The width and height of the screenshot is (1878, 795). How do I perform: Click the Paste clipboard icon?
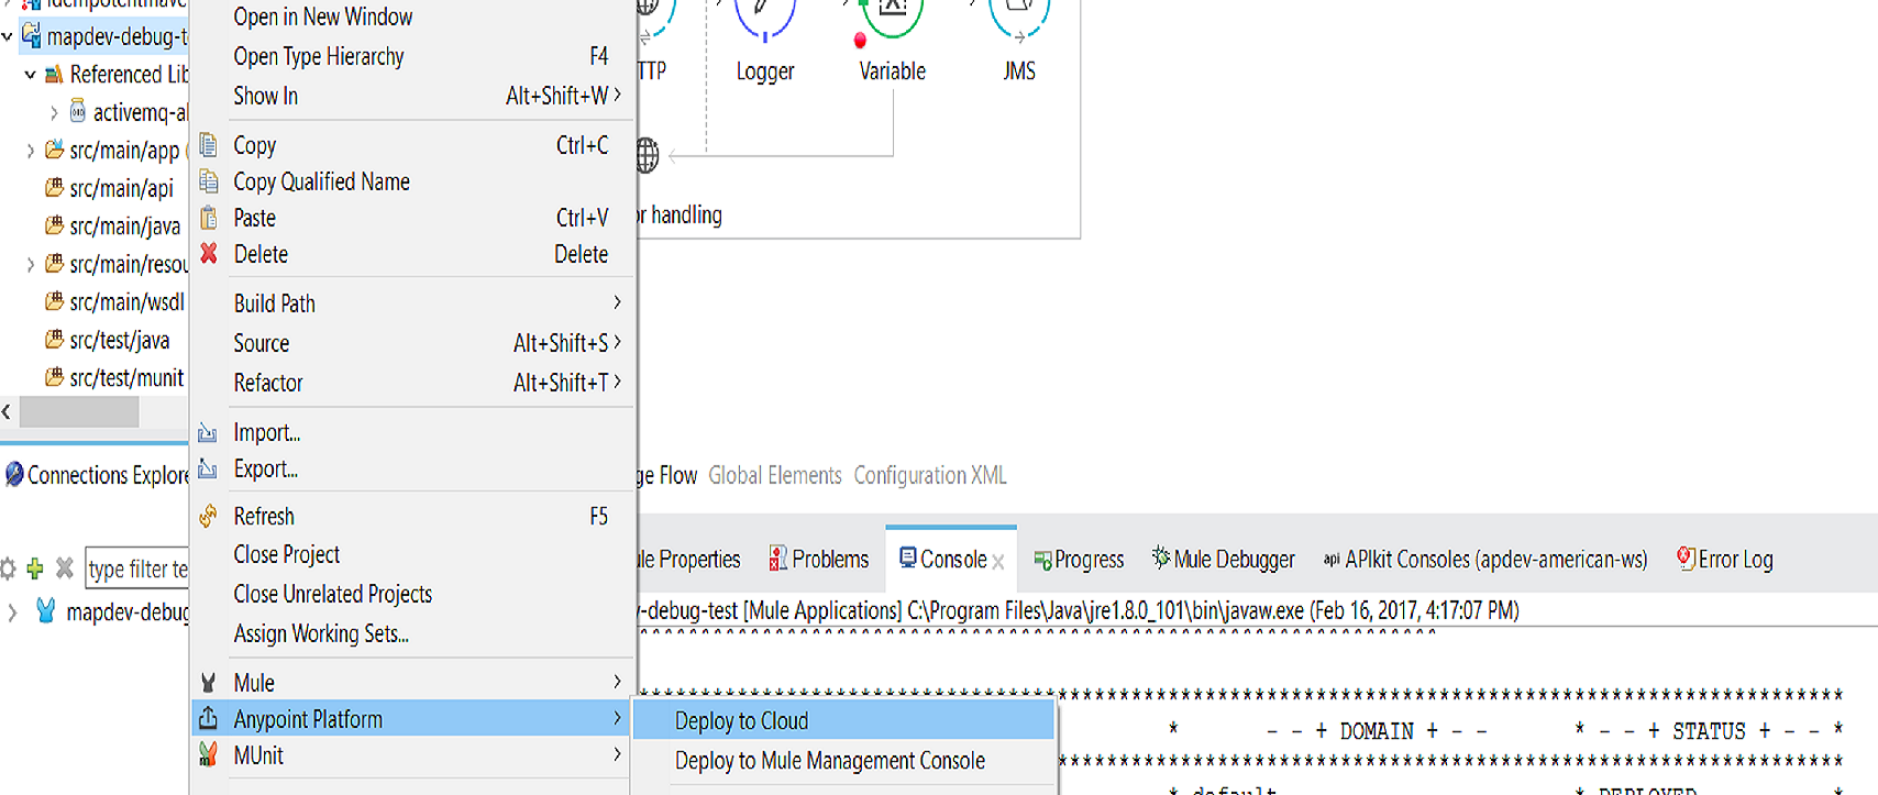pos(208,217)
